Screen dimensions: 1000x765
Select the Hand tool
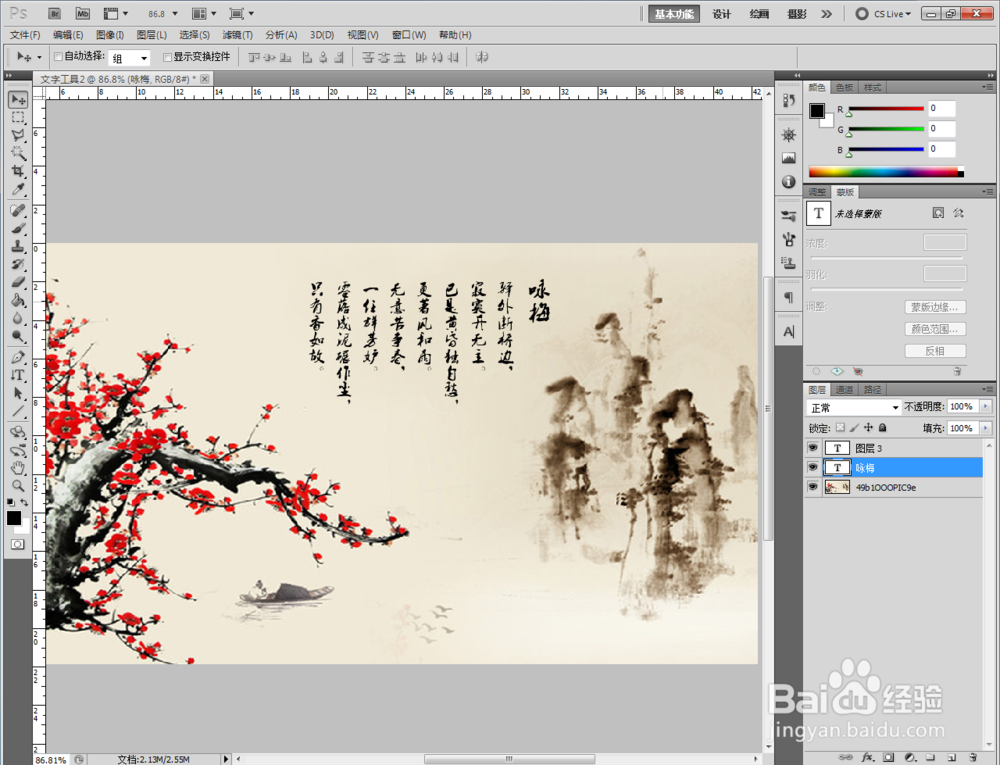coord(18,468)
